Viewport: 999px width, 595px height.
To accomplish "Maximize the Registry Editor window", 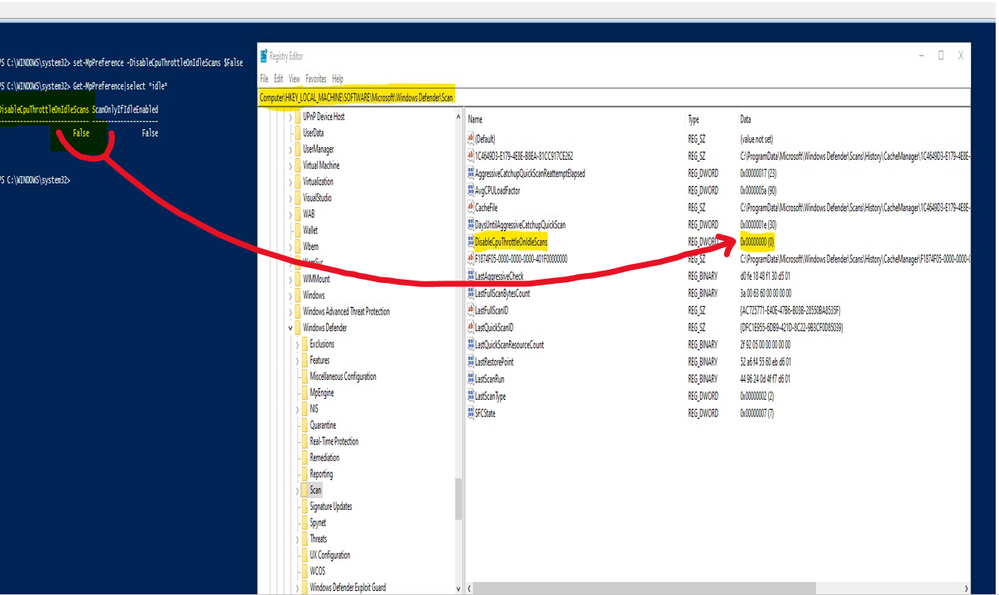I will coord(940,56).
